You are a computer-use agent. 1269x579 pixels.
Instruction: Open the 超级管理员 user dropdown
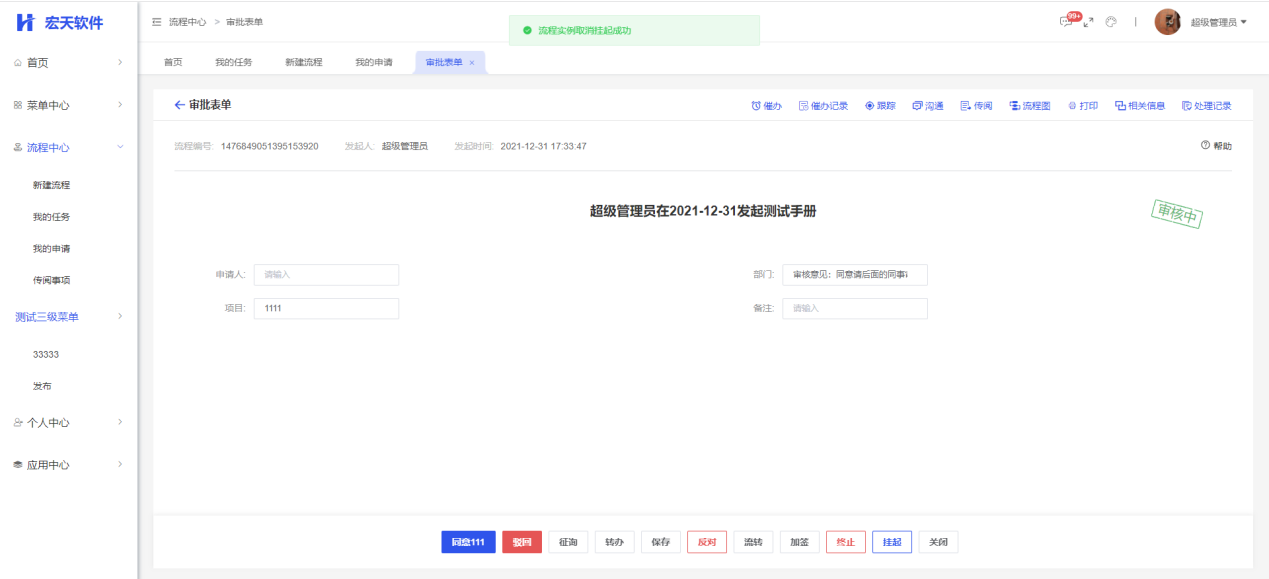point(1217,22)
